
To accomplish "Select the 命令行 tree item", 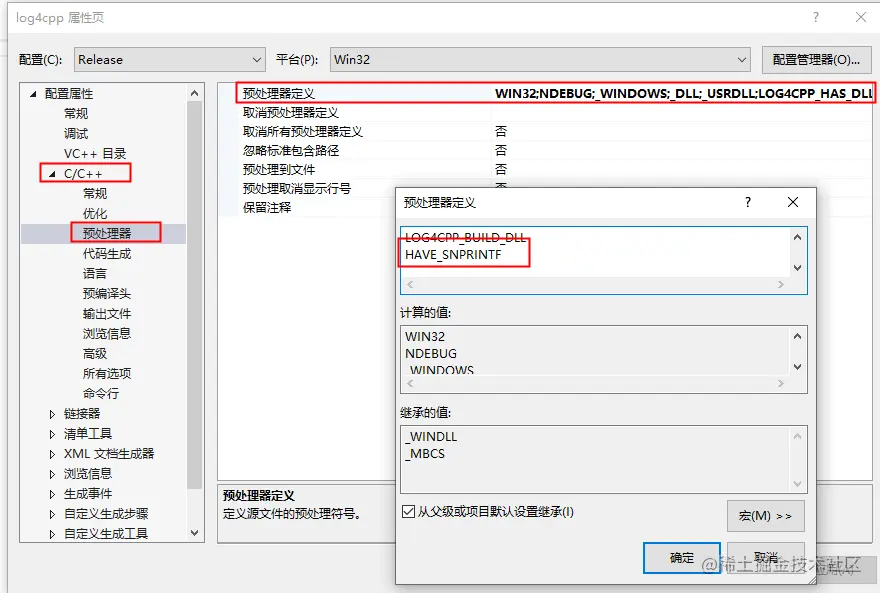I will click(x=101, y=393).
